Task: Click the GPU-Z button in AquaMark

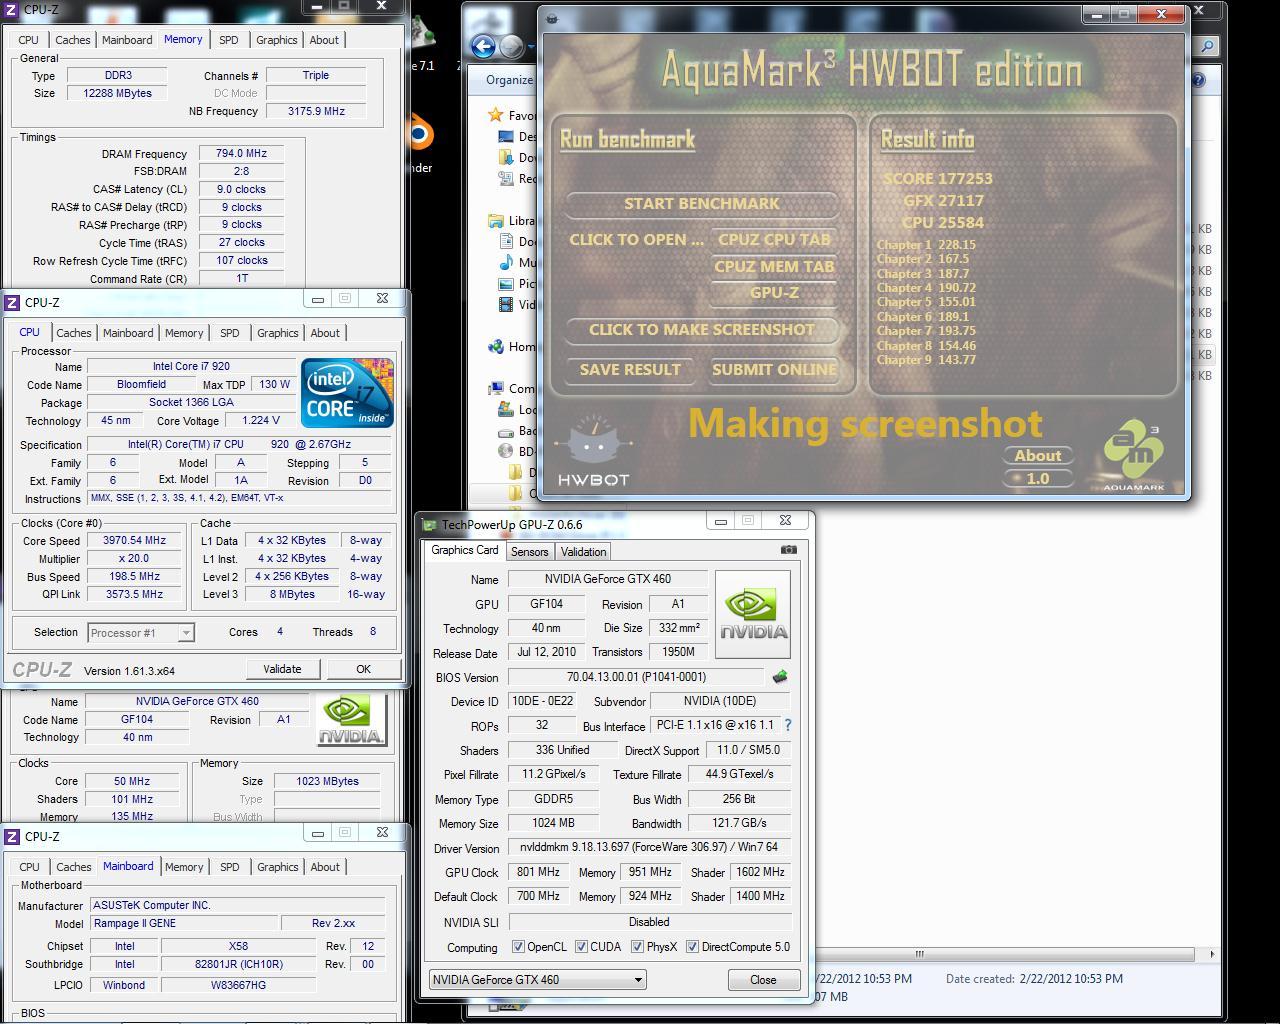Action: pos(775,293)
